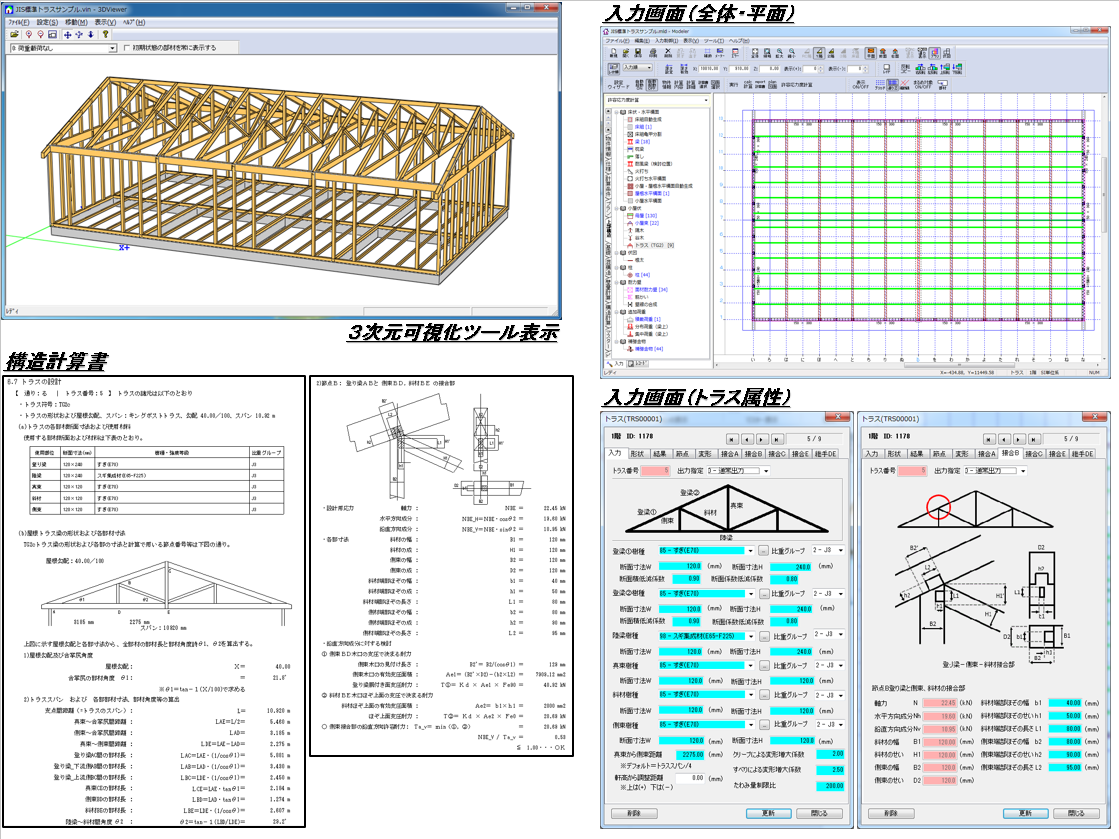
Task: Toggle the グリッド grid display button
Action: click(x=880, y=85)
